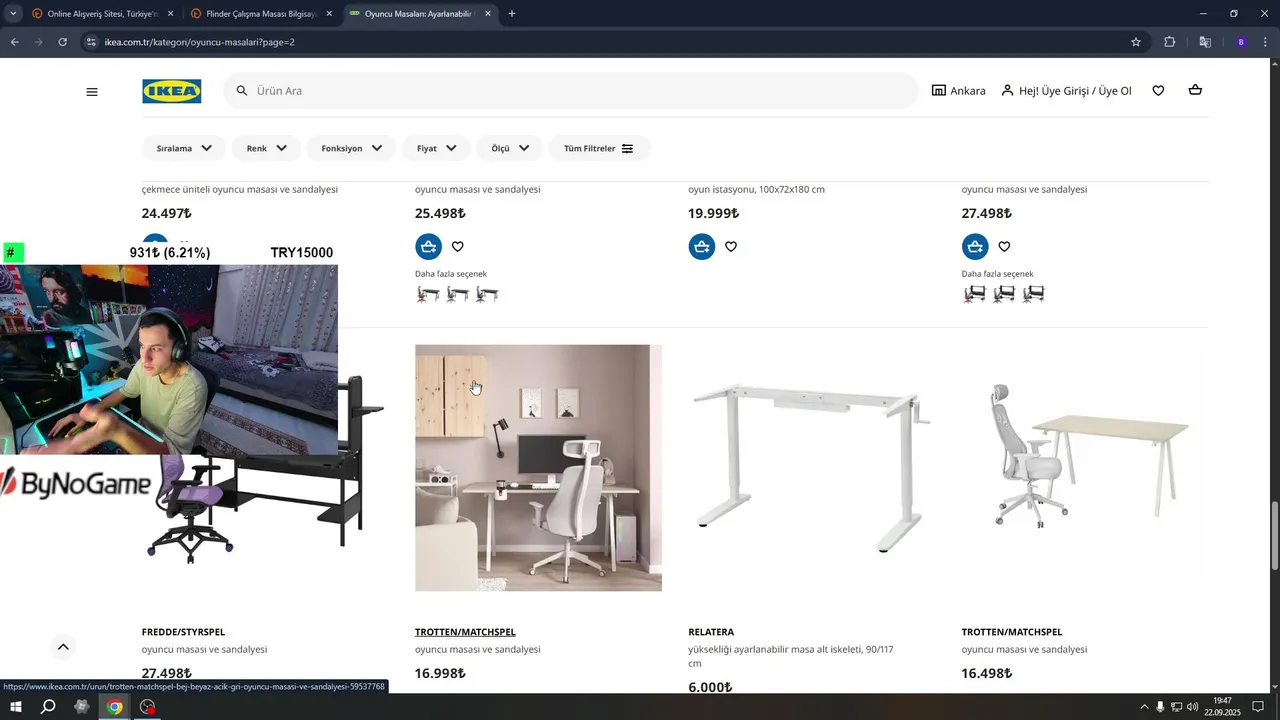This screenshot has height=720, width=1280.
Task: Add the 27.498₺ right-column product to cart
Action: tap(975, 246)
